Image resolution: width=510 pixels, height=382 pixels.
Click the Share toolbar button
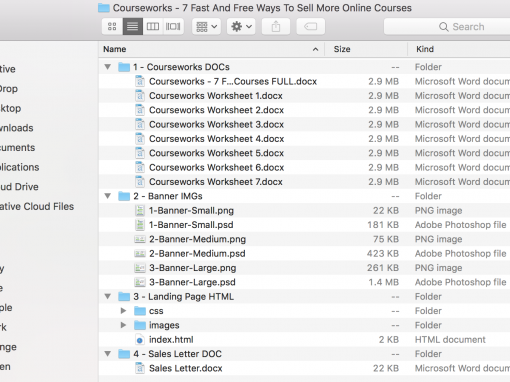[276, 26]
